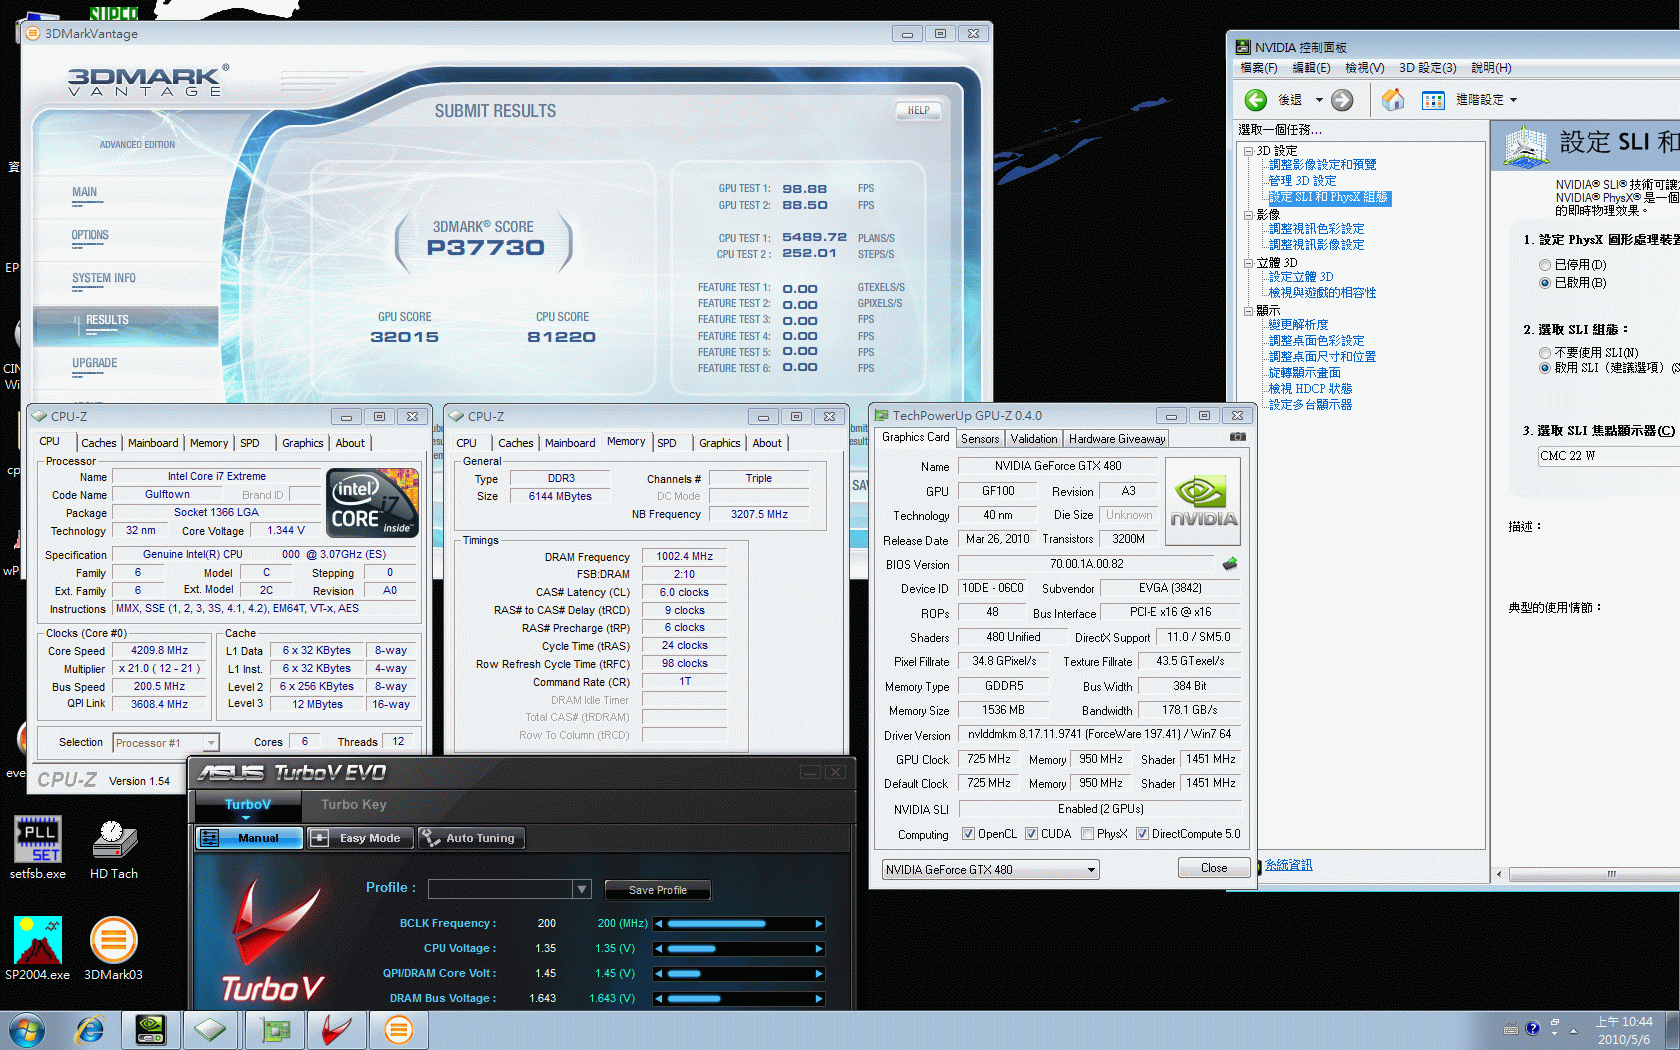Open SYSTEM INFO in 3DMark Vantage sidebar
This screenshot has height=1050, width=1680.
[104, 279]
